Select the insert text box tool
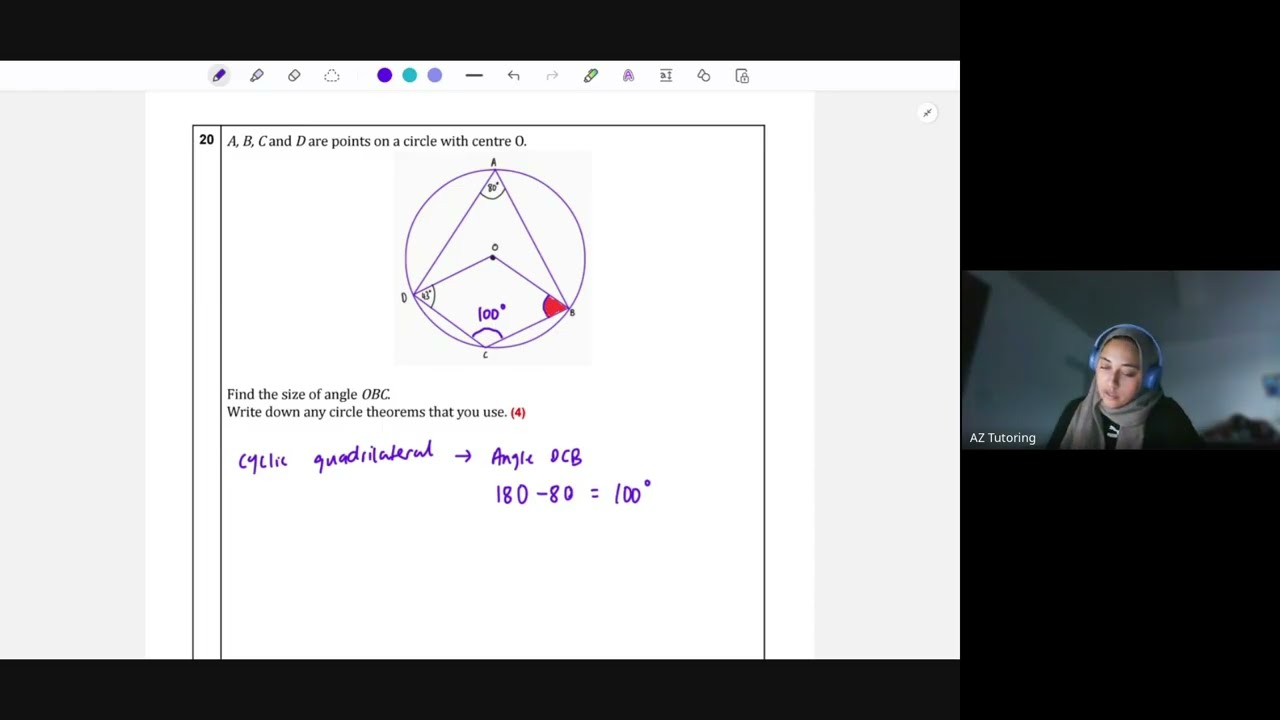This screenshot has height=720, width=1280. click(x=666, y=76)
